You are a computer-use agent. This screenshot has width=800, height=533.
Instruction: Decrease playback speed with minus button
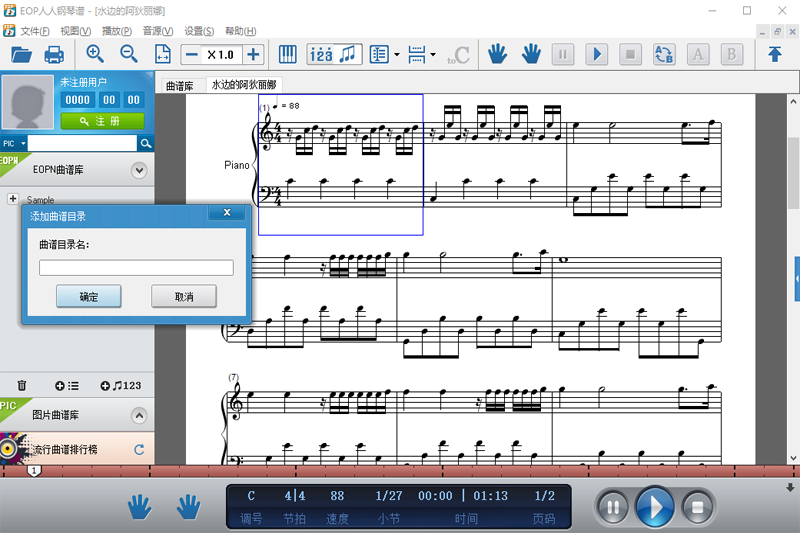click(191, 55)
